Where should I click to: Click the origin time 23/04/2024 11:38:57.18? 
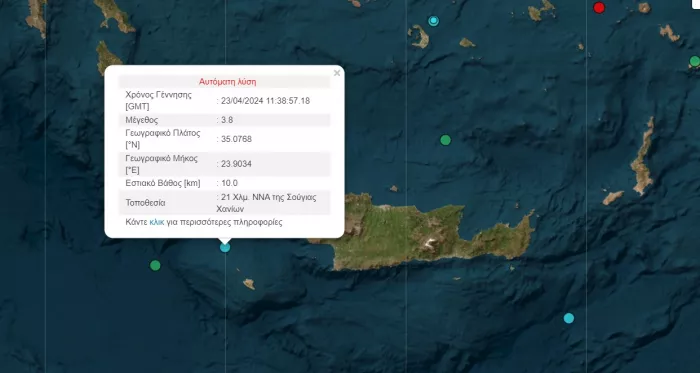pyautogui.click(x=265, y=101)
